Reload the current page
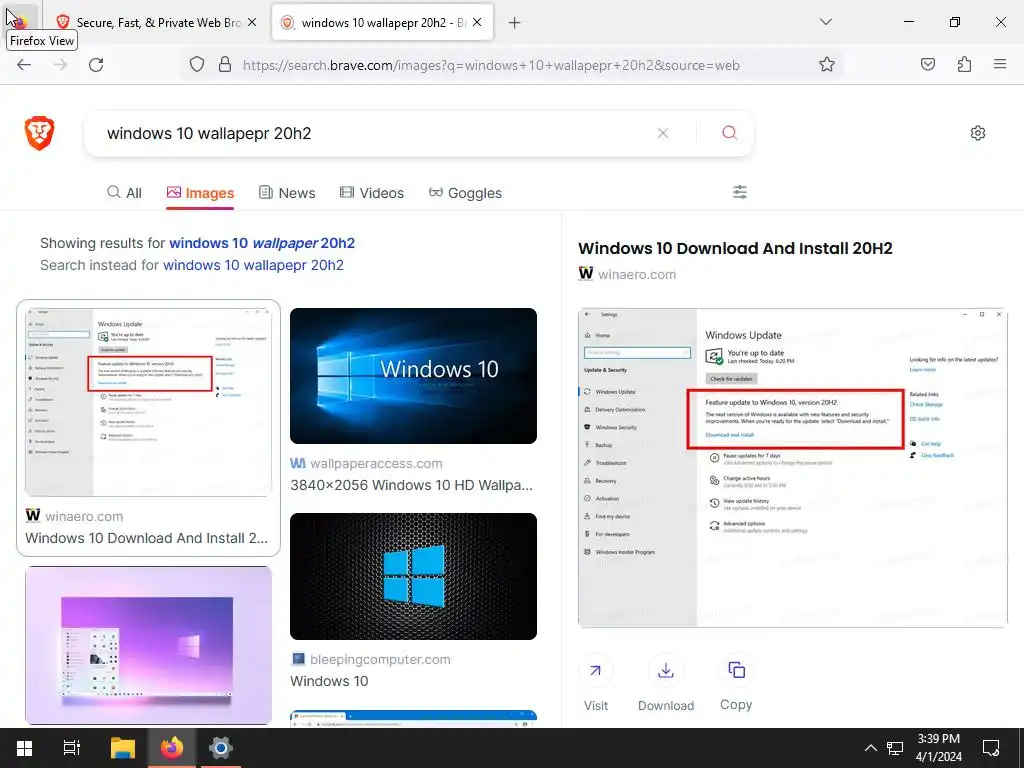This screenshot has width=1024, height=768. click(x=96, y=65)
